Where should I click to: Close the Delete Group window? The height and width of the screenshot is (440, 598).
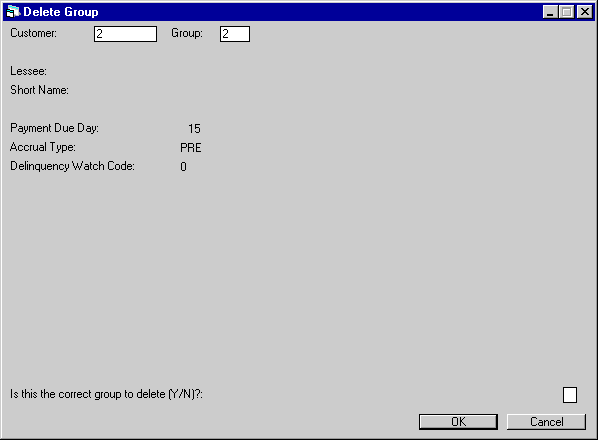coord(585,12)
